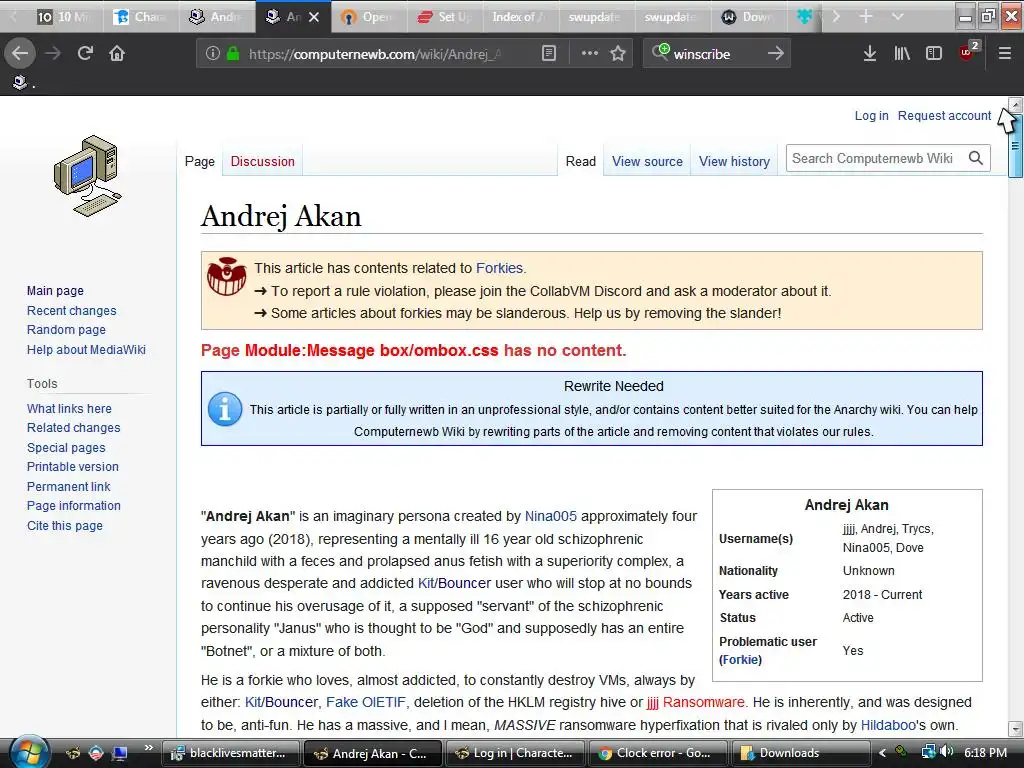
Task: Open What links here link
Action: (69, 409)
